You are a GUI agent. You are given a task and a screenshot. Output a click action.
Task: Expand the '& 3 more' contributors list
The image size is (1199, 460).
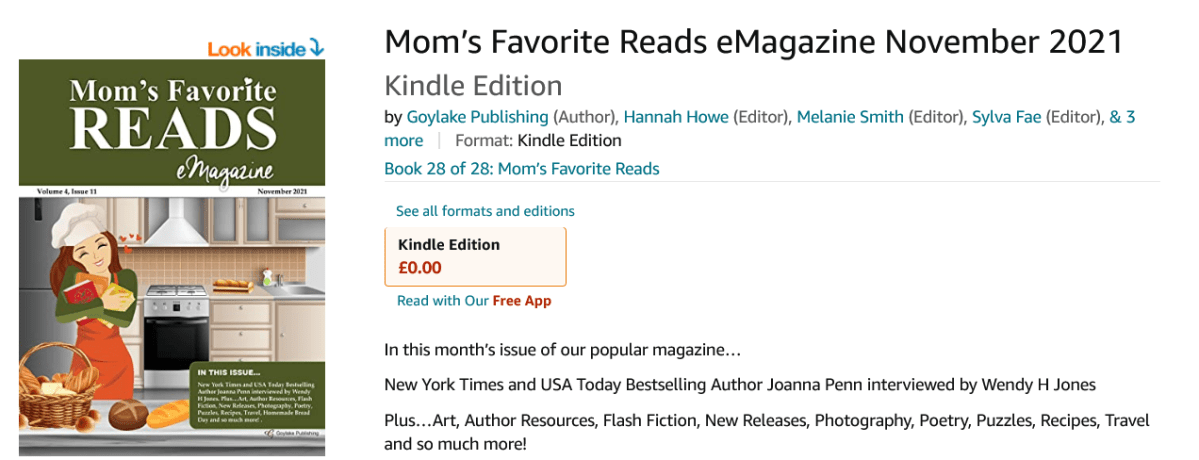(404, 140)
